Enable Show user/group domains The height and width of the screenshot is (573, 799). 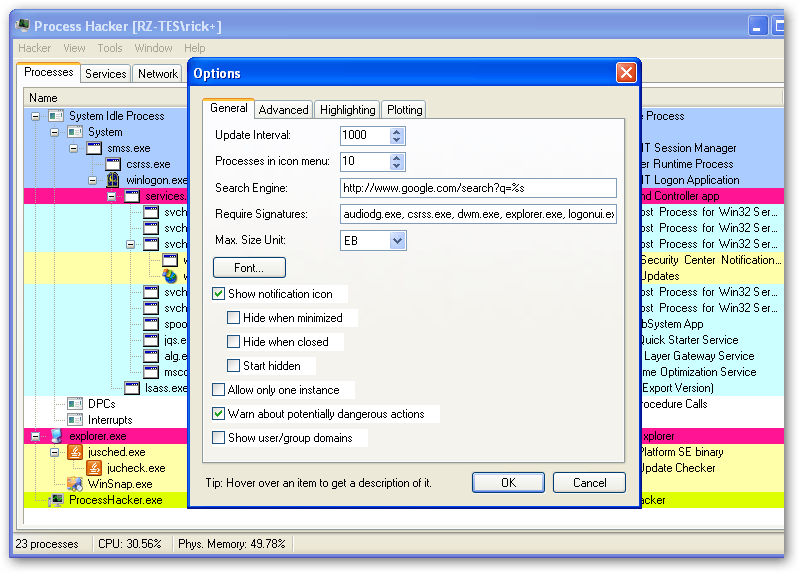coord(219,437)
